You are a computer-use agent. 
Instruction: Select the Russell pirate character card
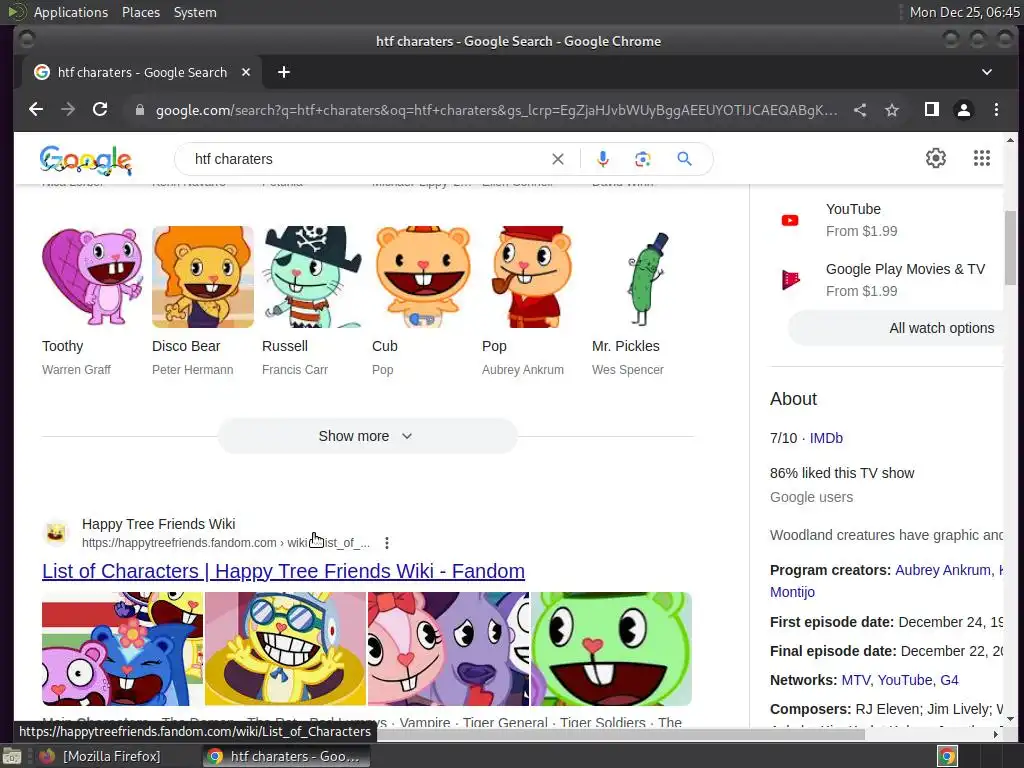(x=312, y=301)
